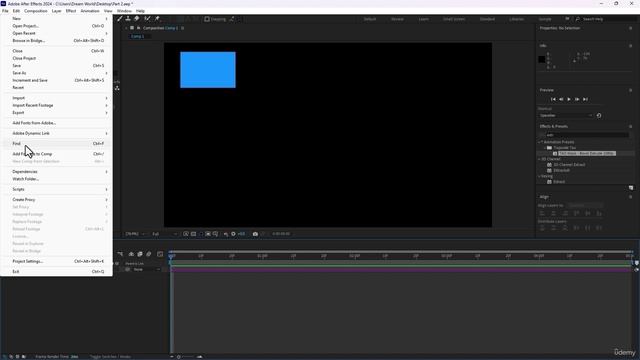This screenshot has height=360, width=640.
Task: Click the blue rectangle in the viewer
Action: click(x=208, y=70)
